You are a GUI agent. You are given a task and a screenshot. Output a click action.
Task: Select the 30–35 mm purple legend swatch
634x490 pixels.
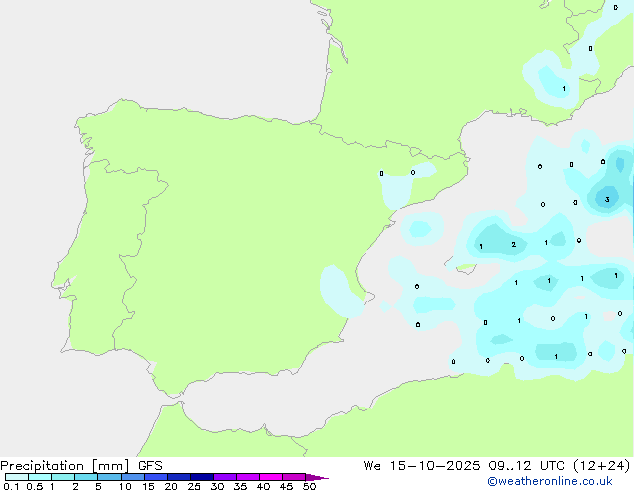click(x=225, y=477)
